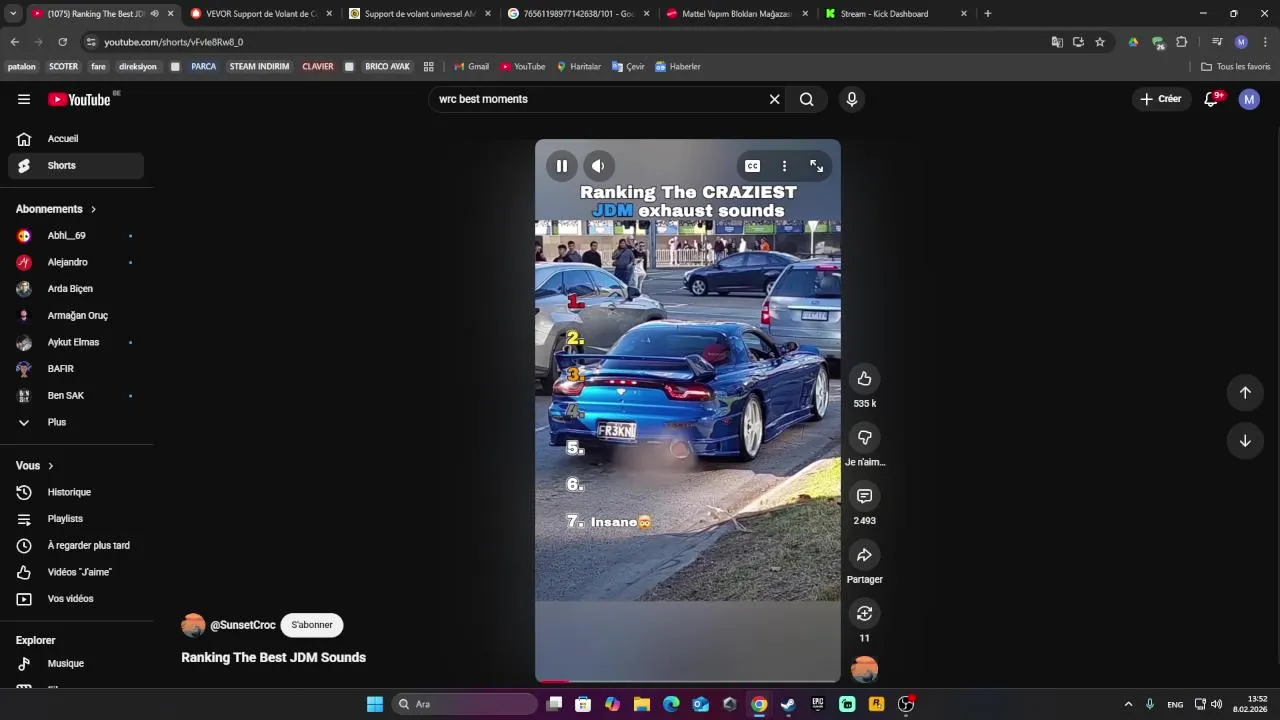Open a new browser tab

[x=987, y=14]
